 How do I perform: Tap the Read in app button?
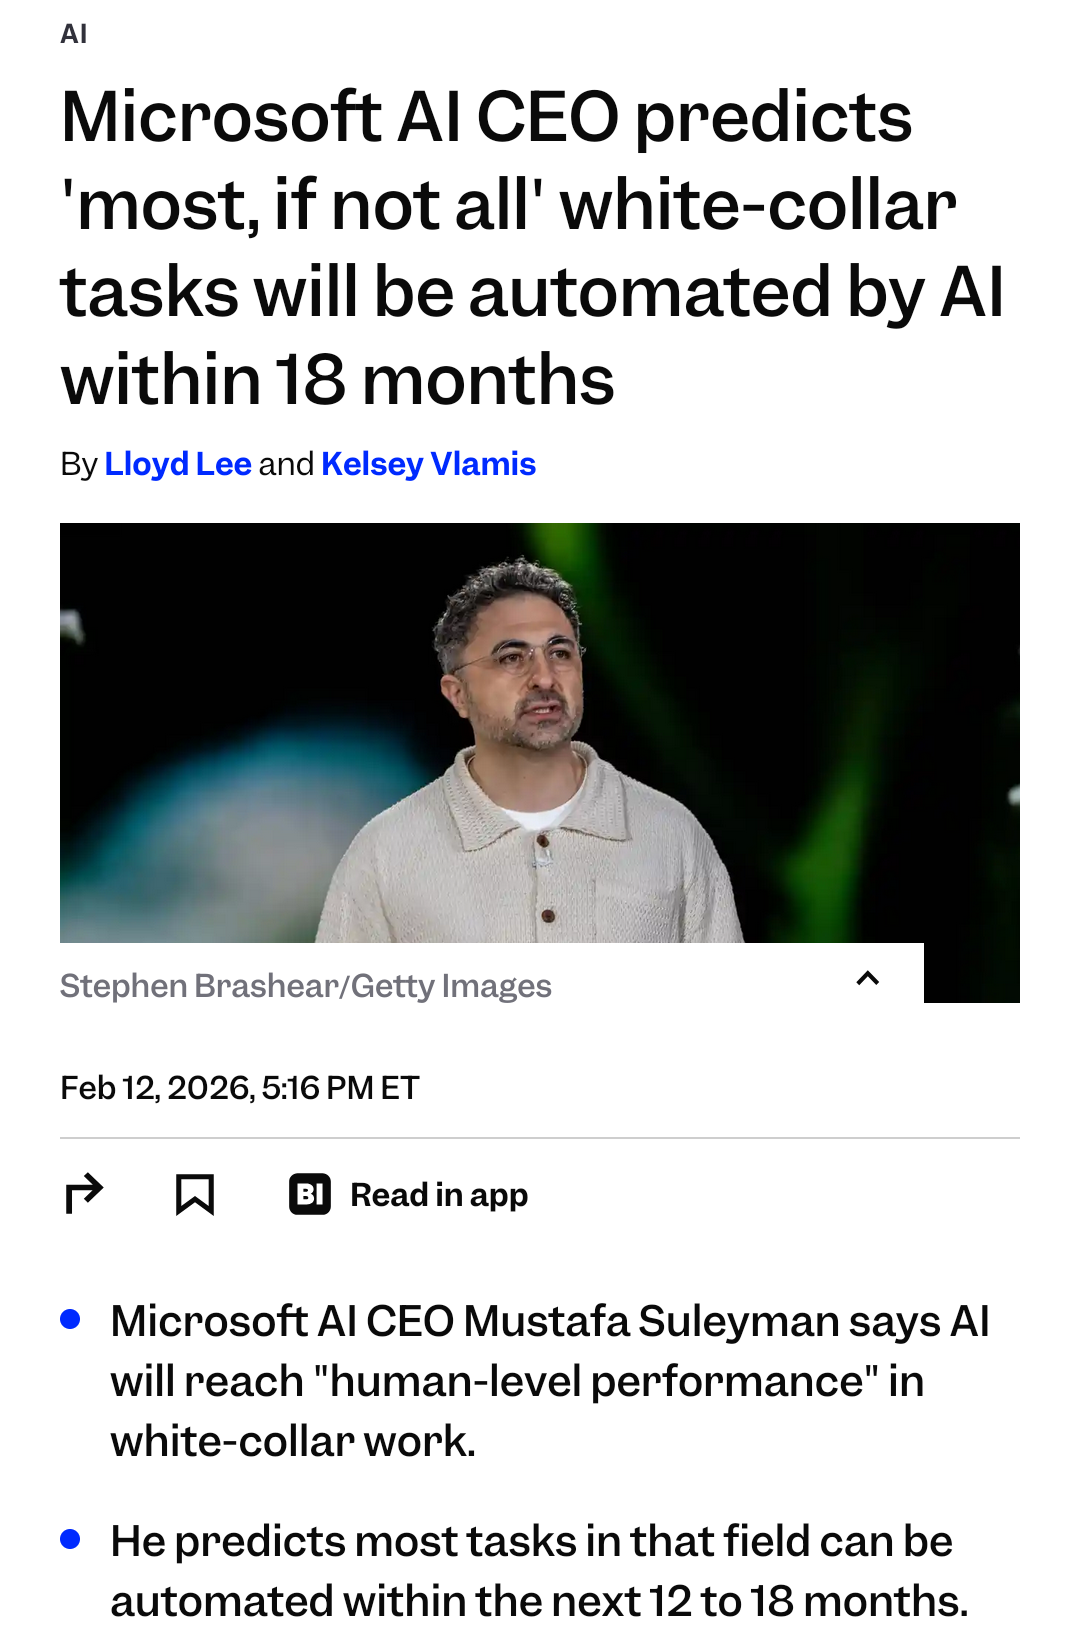click(438, 1195)
